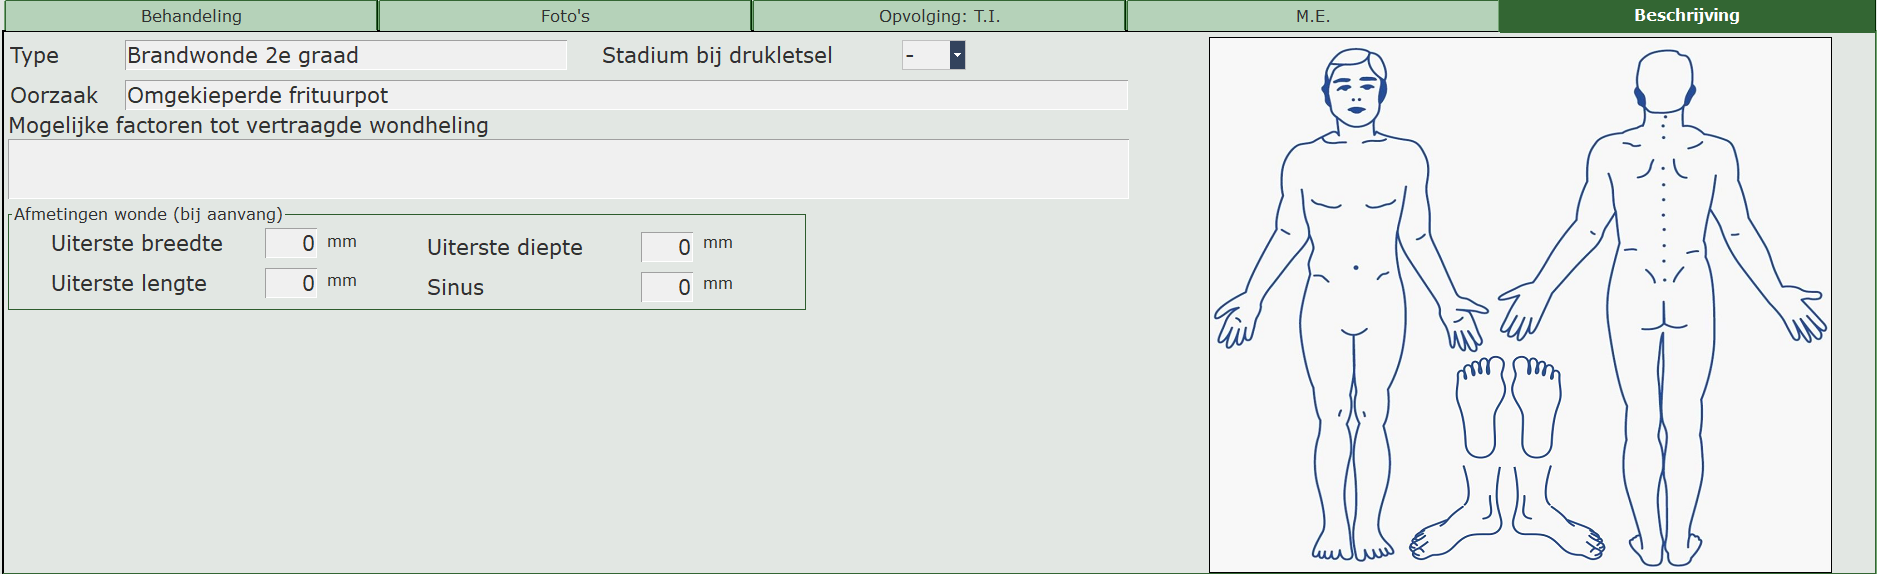
Task: Open the Foto's tab
Action: 565,16
